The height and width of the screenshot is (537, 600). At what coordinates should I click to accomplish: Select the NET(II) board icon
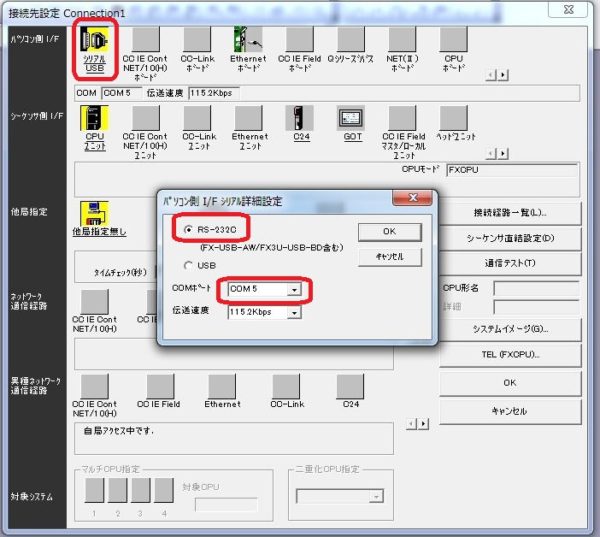tap(402, 39)
